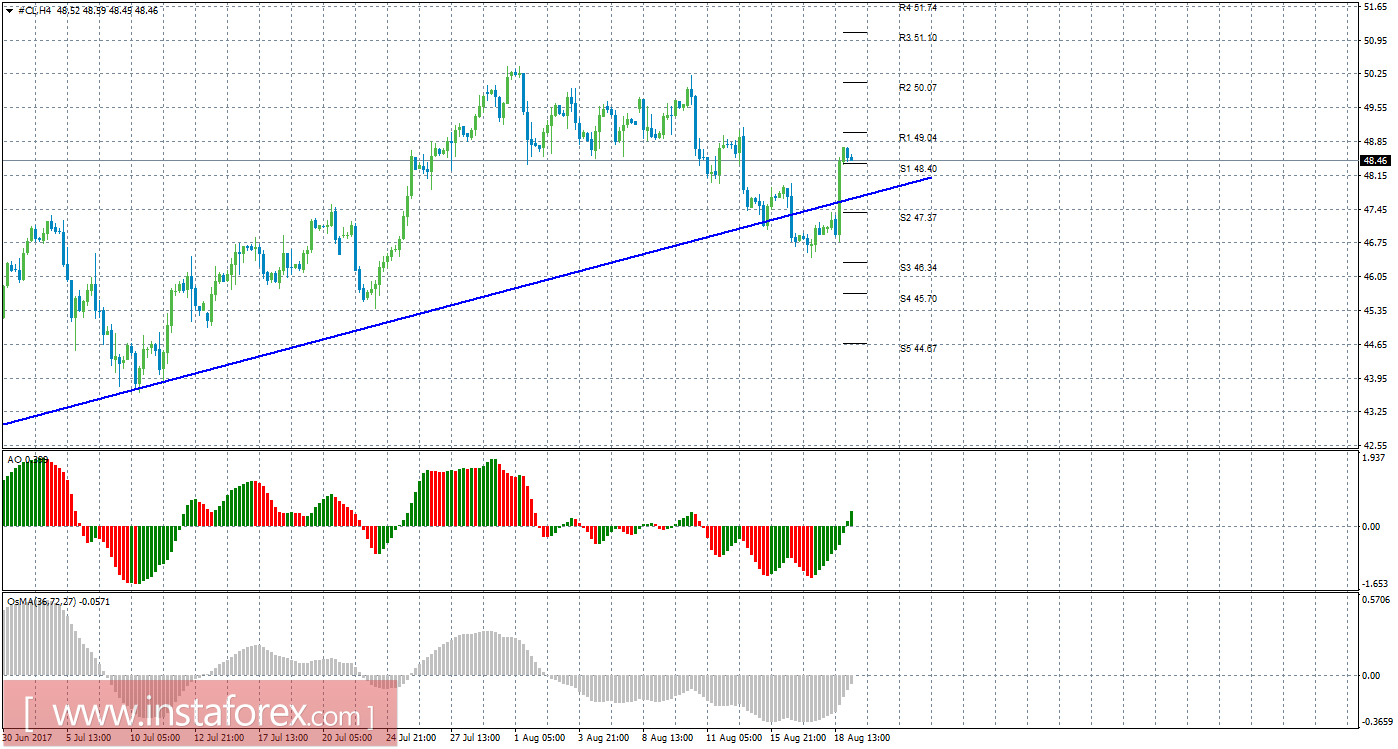The width and height of the screenshot is (1398, 749).
Task: Select the S2 47.37 support label
Action: click(x=917, y=218)
